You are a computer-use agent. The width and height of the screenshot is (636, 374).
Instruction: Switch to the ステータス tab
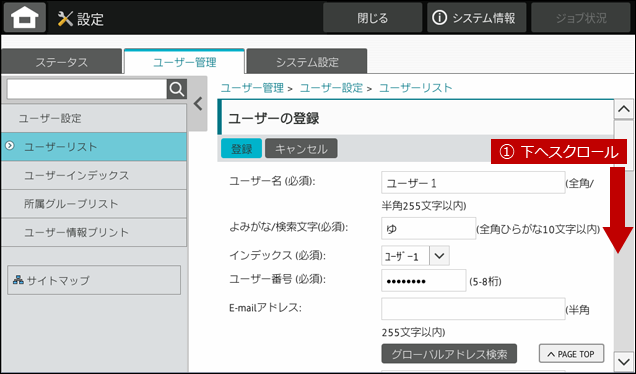(x=62, y=62)
